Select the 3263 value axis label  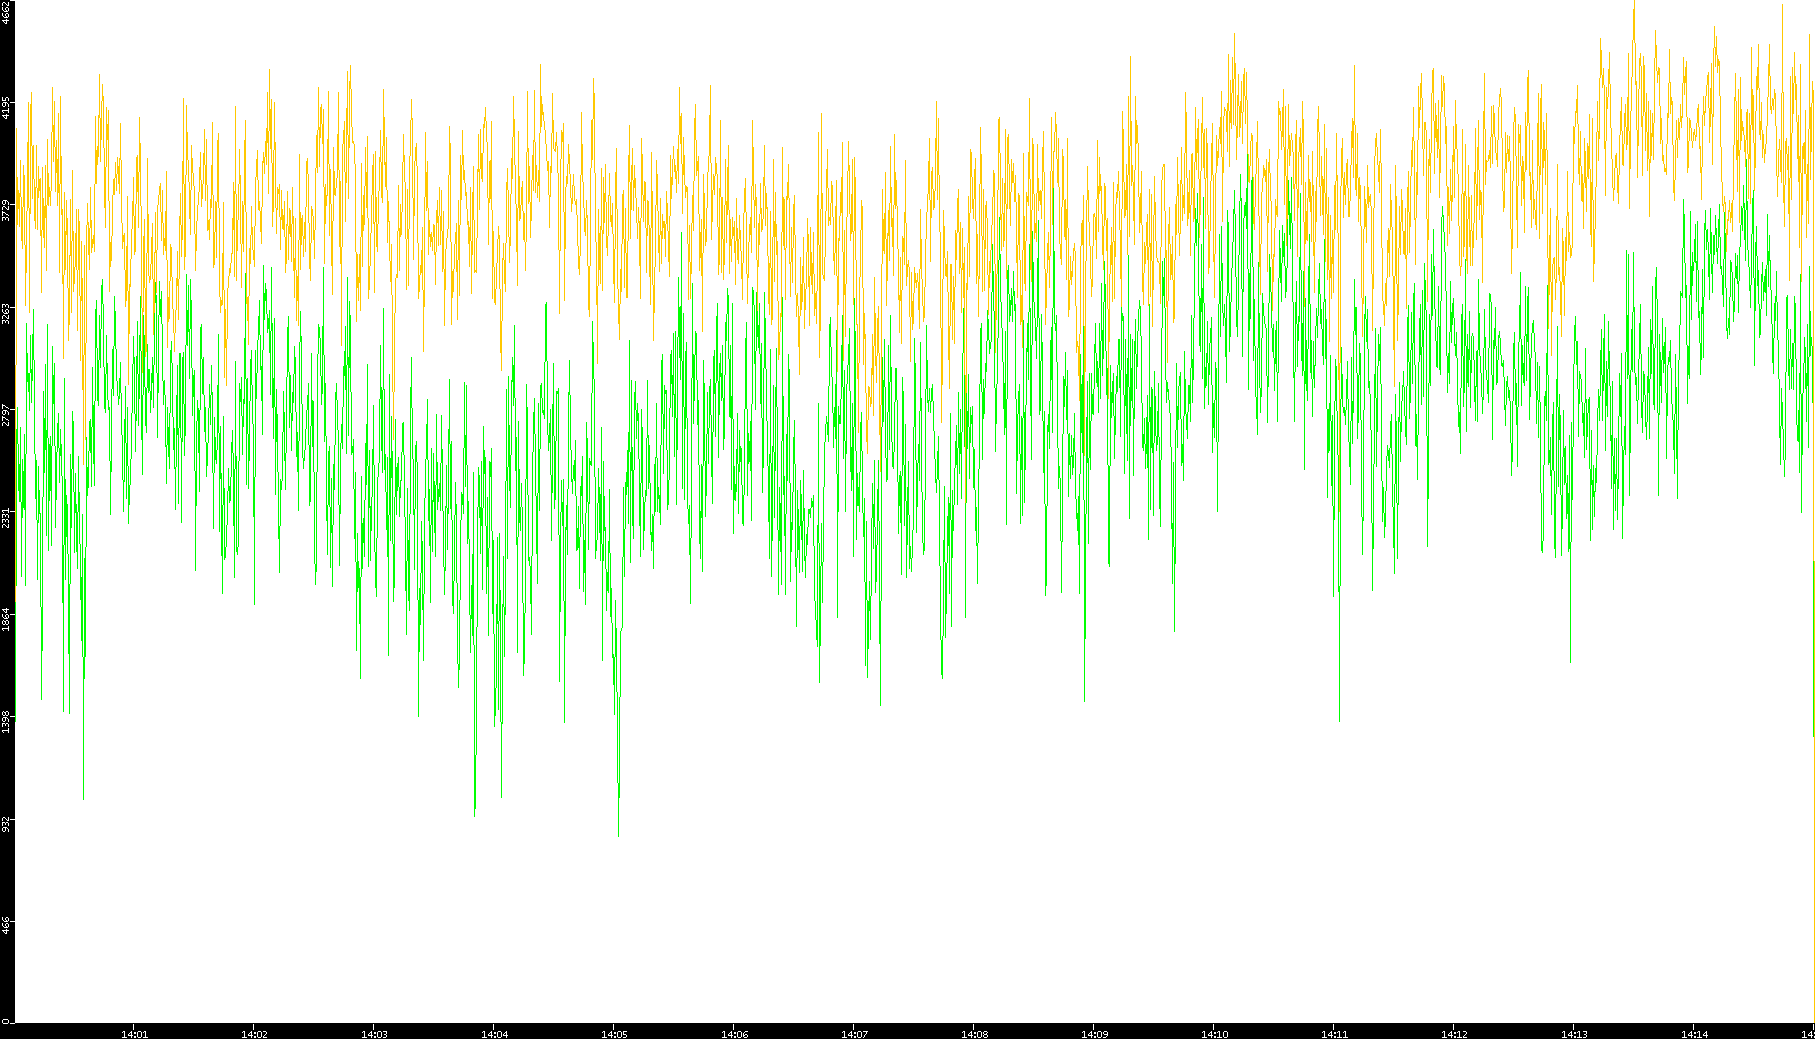[7, 313]
